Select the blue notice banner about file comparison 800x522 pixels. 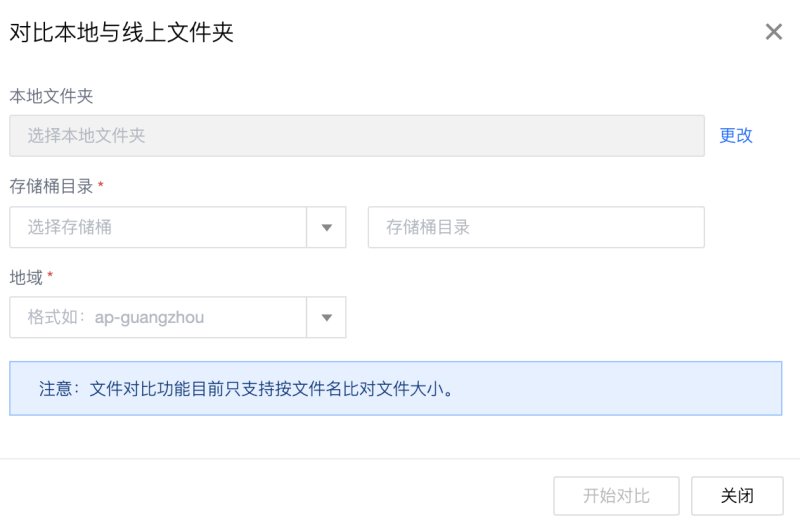(x=395, y=388)
